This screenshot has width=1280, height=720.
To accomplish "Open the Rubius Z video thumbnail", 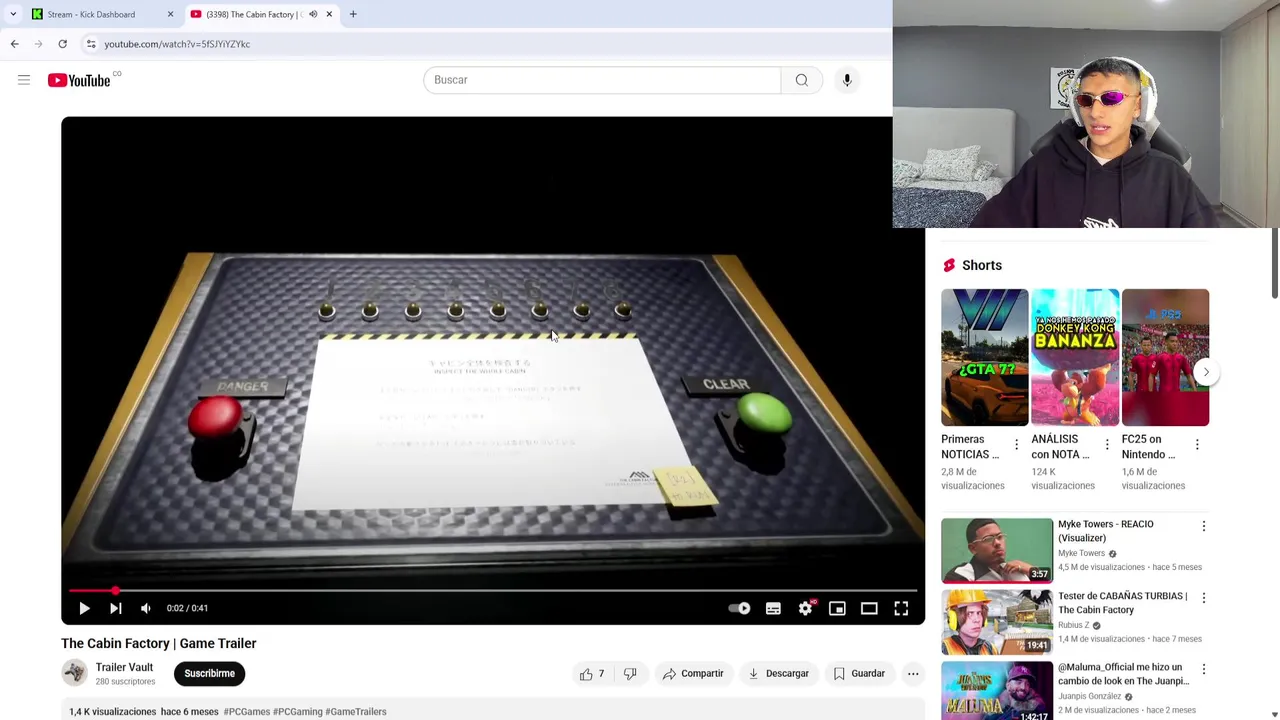I will coord(997,622).
